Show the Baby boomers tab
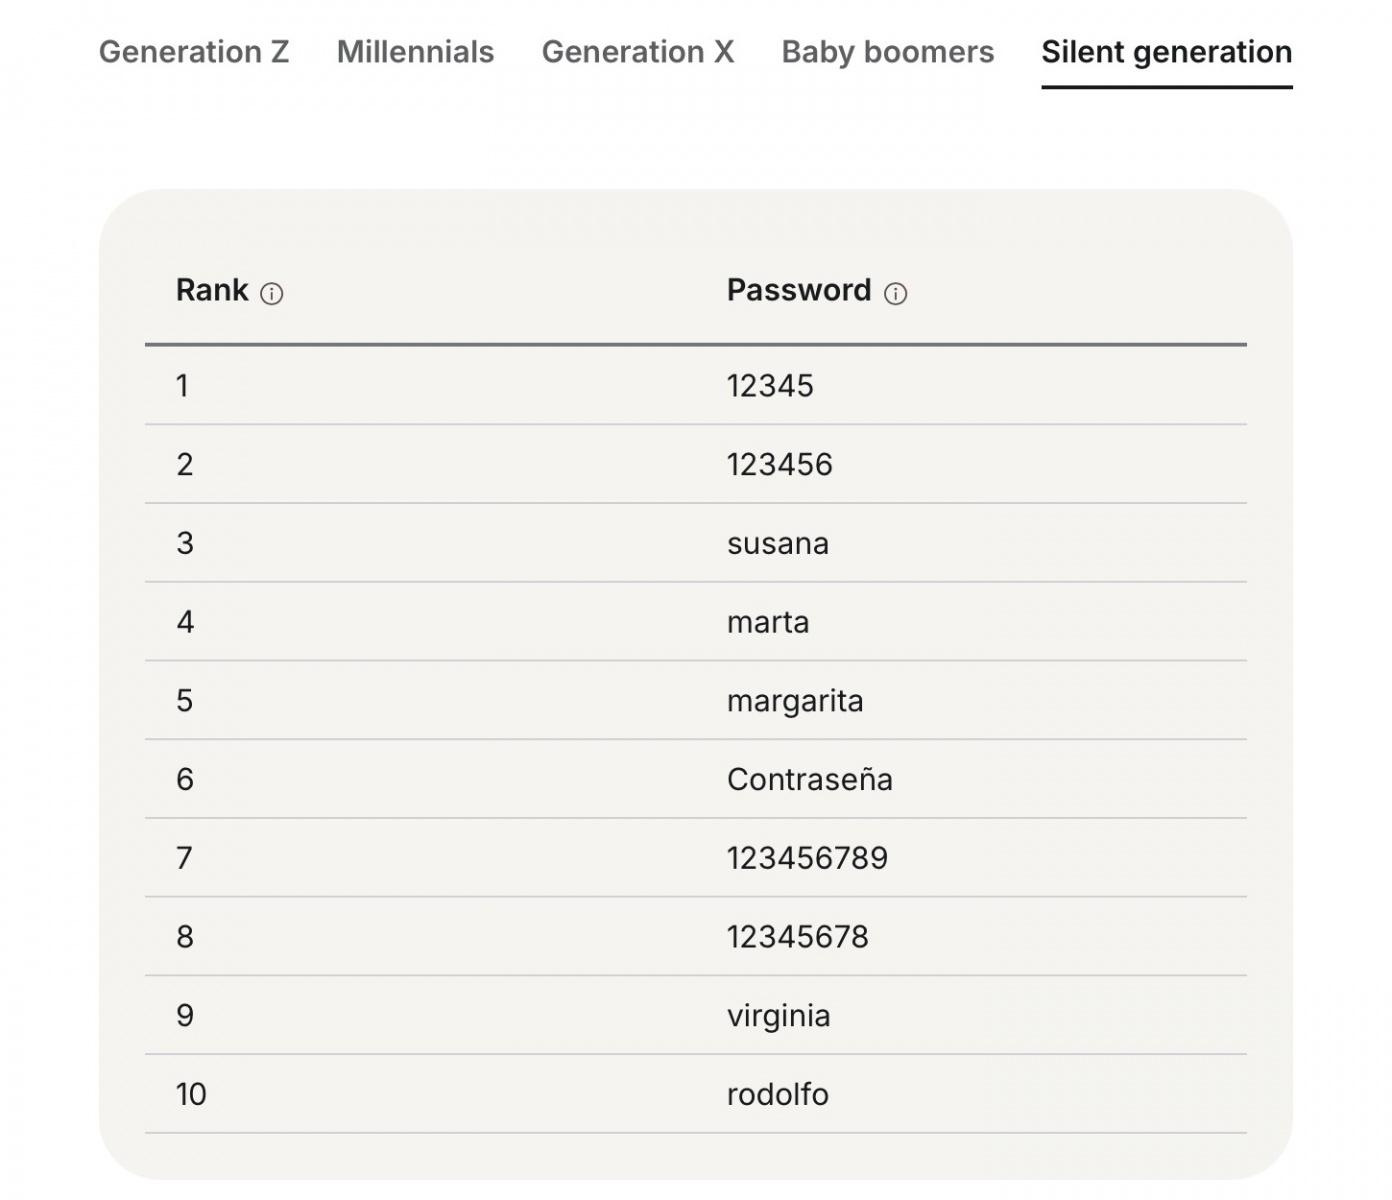Screen dimensions: 1392x1200 [x=887, y=52]
